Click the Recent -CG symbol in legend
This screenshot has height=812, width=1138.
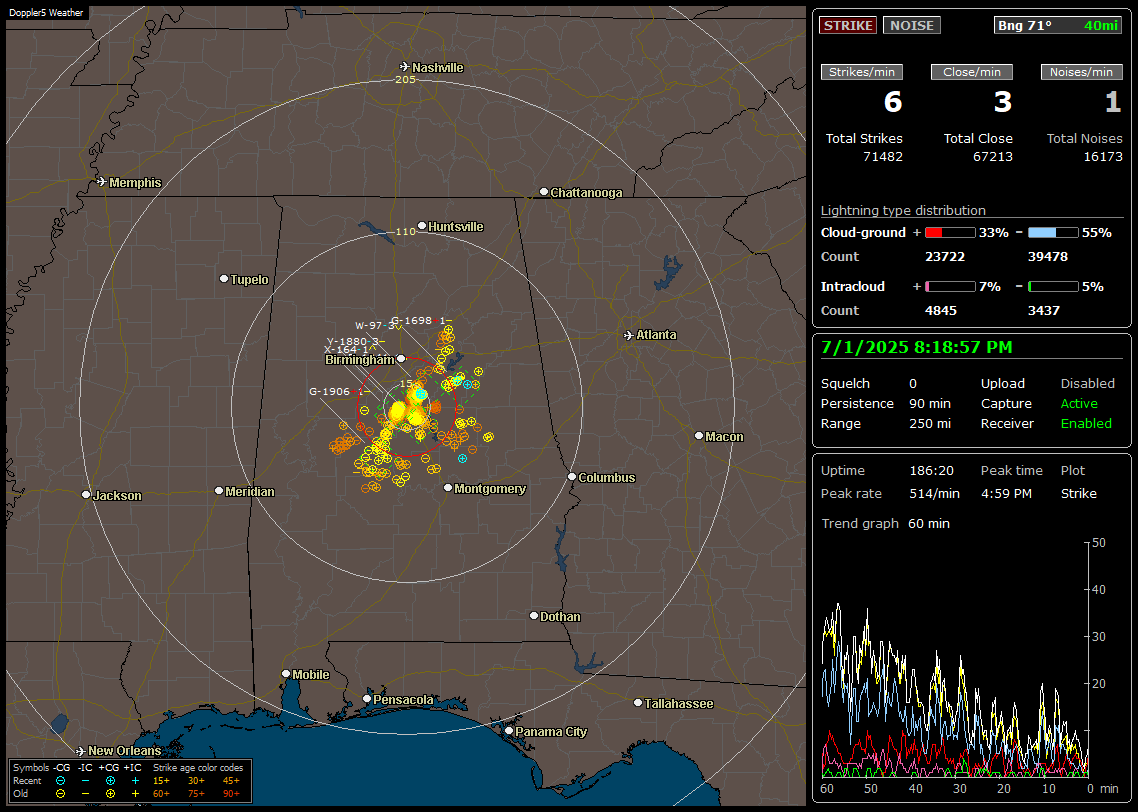click(60, 781)
